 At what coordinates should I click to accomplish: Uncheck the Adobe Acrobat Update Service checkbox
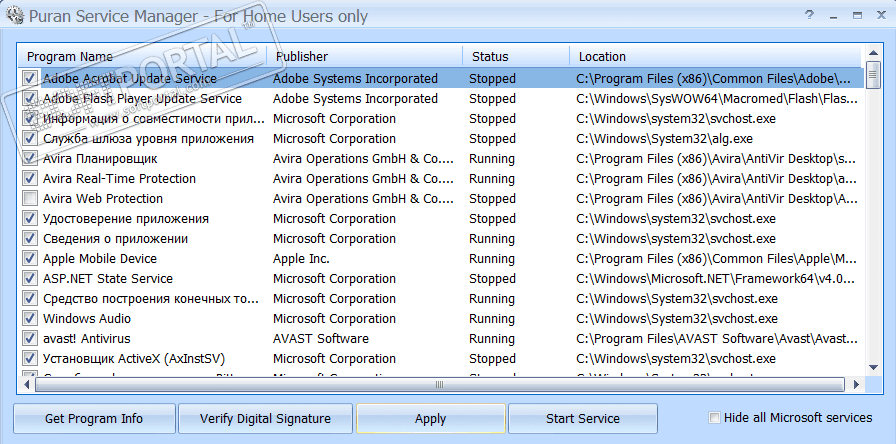30,78
